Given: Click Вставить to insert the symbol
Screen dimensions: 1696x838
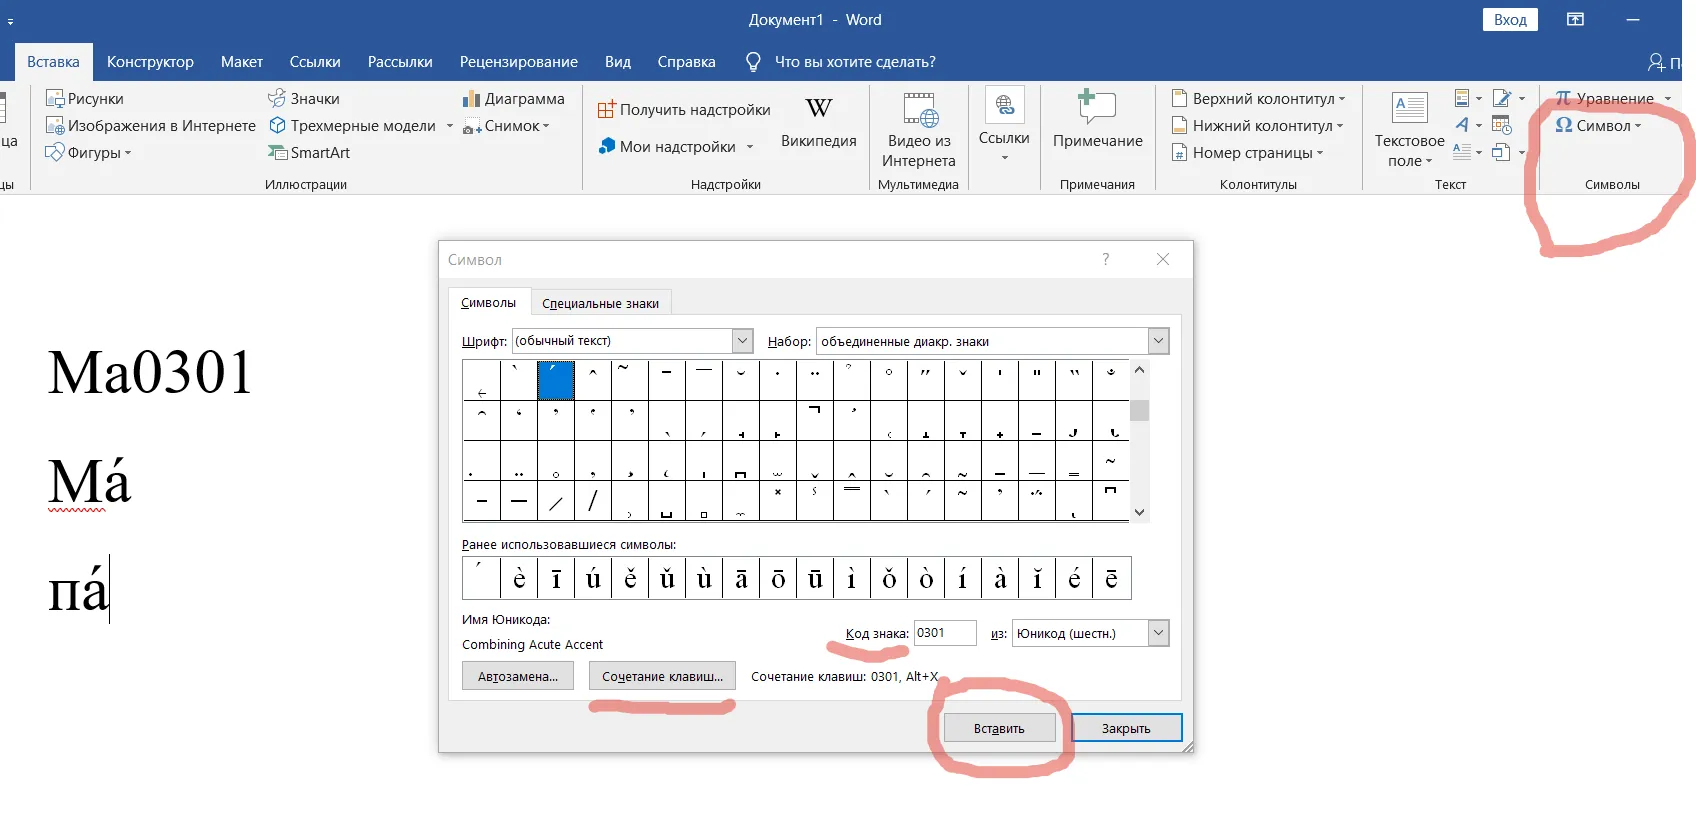Looking at the screenshot, I should pyautogui.click(x=999, y=728).
